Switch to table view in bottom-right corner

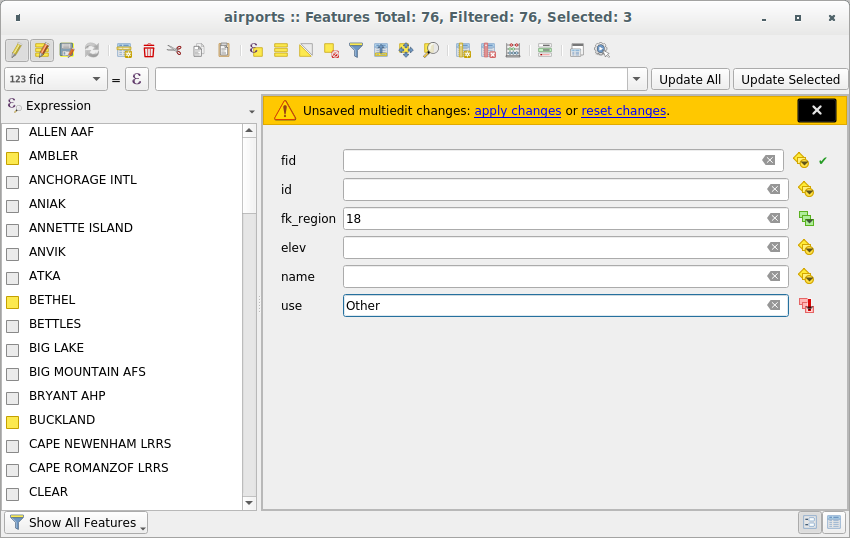835,522
